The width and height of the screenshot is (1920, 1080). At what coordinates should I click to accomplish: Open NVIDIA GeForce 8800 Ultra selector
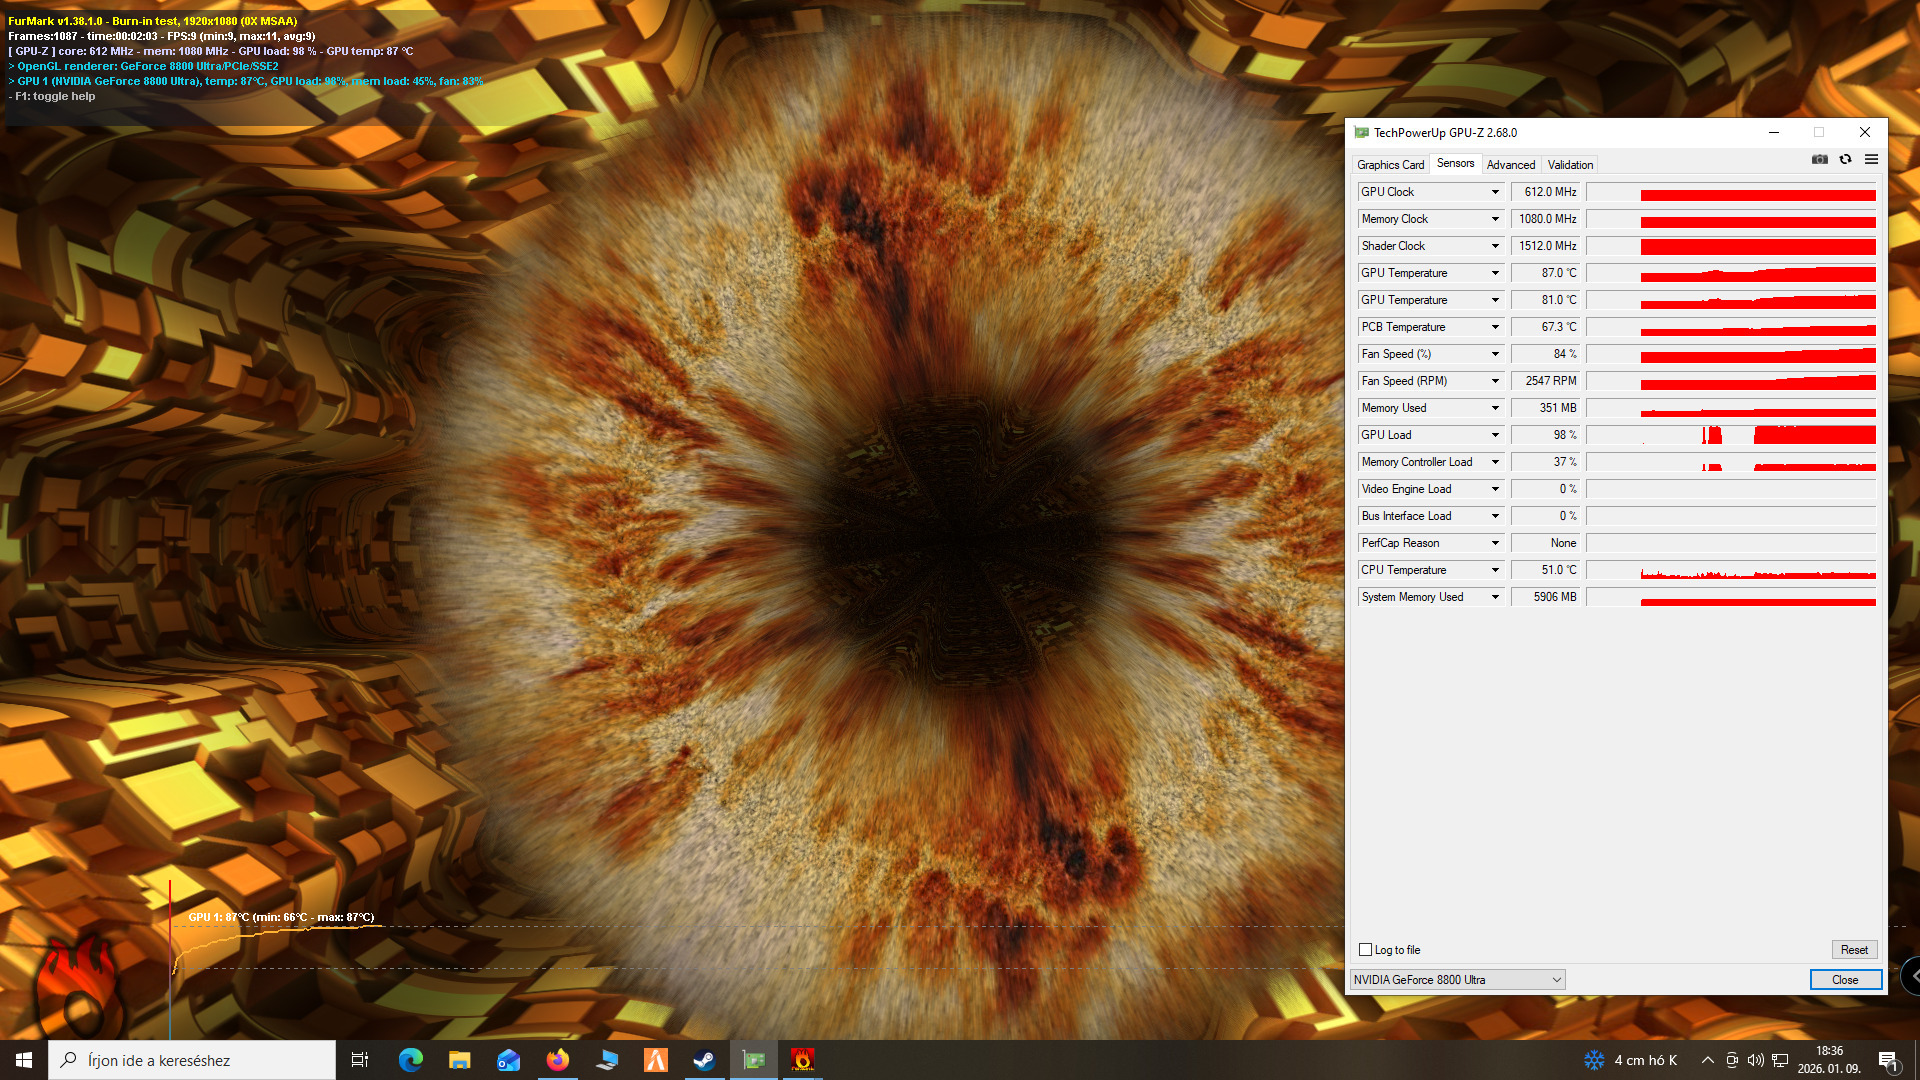pos(1457,980)
